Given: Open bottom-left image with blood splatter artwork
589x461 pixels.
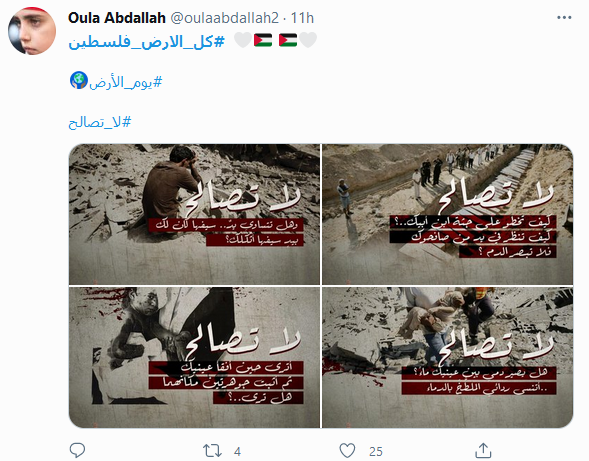Looking at the screenshot, I should (194, 357).
